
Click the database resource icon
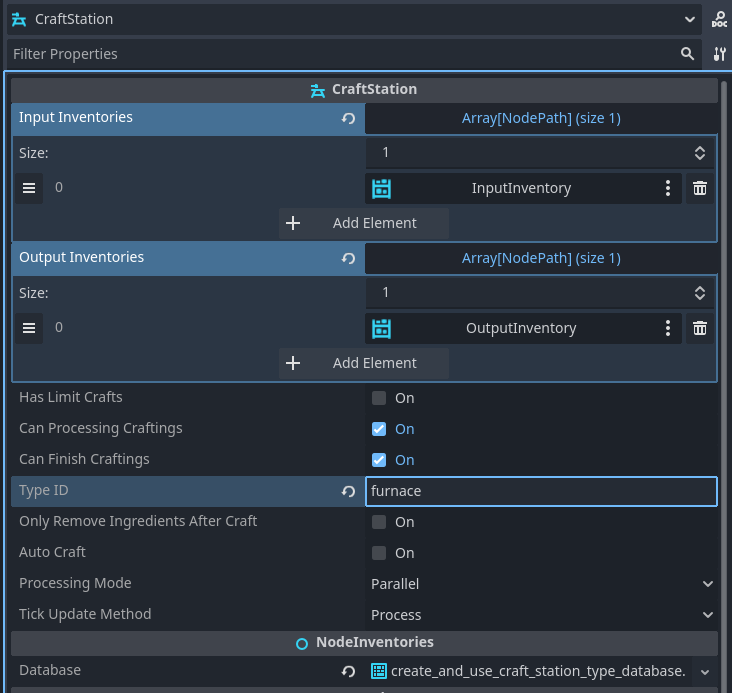pos(379,671)
